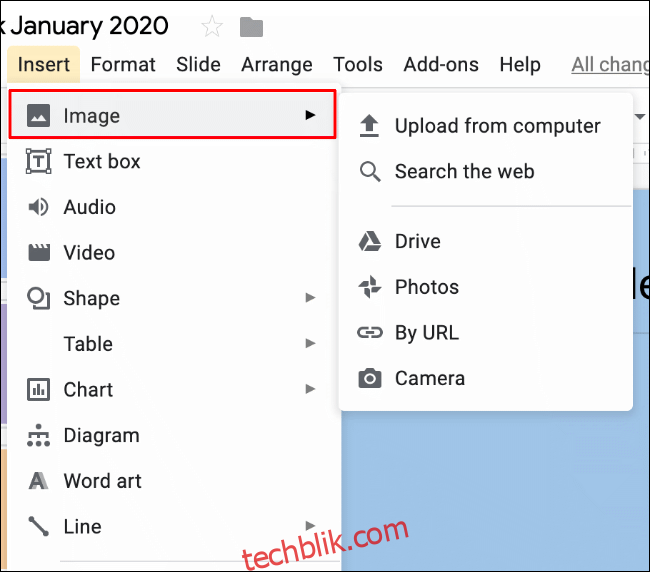
Task: Click the Text box icon
Action: click(39, 161)
